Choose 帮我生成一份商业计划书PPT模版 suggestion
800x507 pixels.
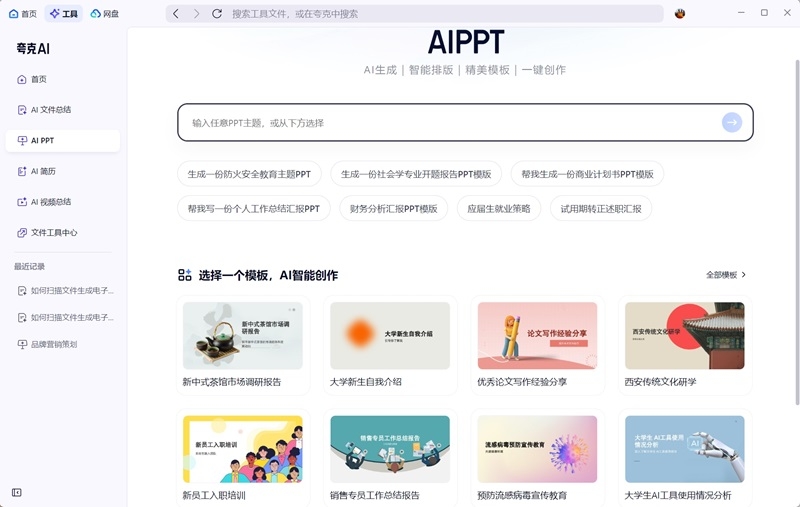[587, 174]
